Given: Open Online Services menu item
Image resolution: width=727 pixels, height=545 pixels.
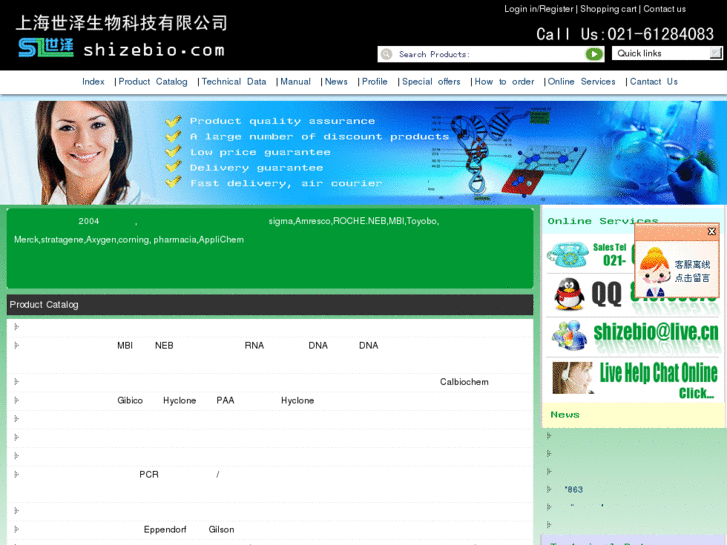Looking at the screenshot, I should coord(581,82).
